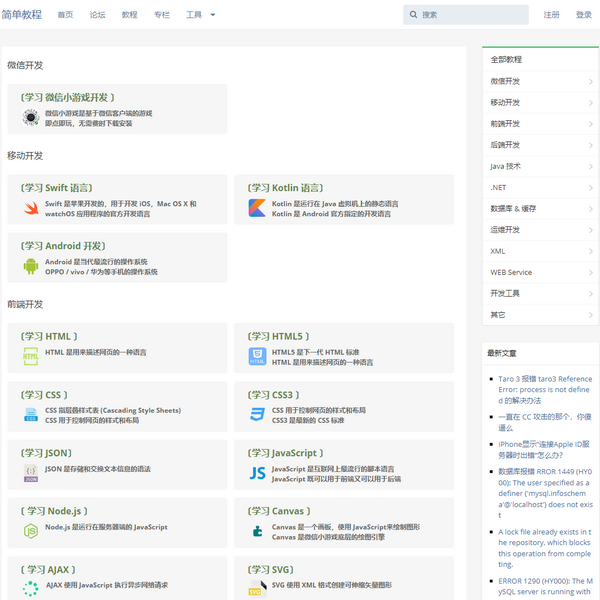The image size is (600, 600).
Task: Click the green Android robot icon
Action: (30, 266)
